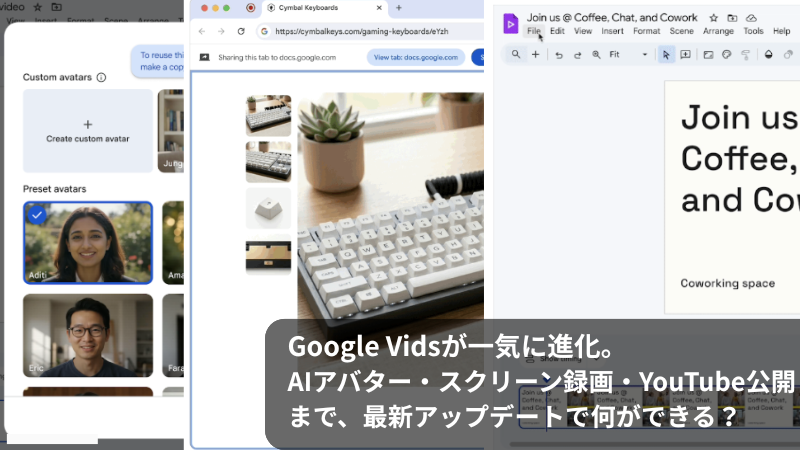Click the add comment icon in toolbar

tap(686, 54)
